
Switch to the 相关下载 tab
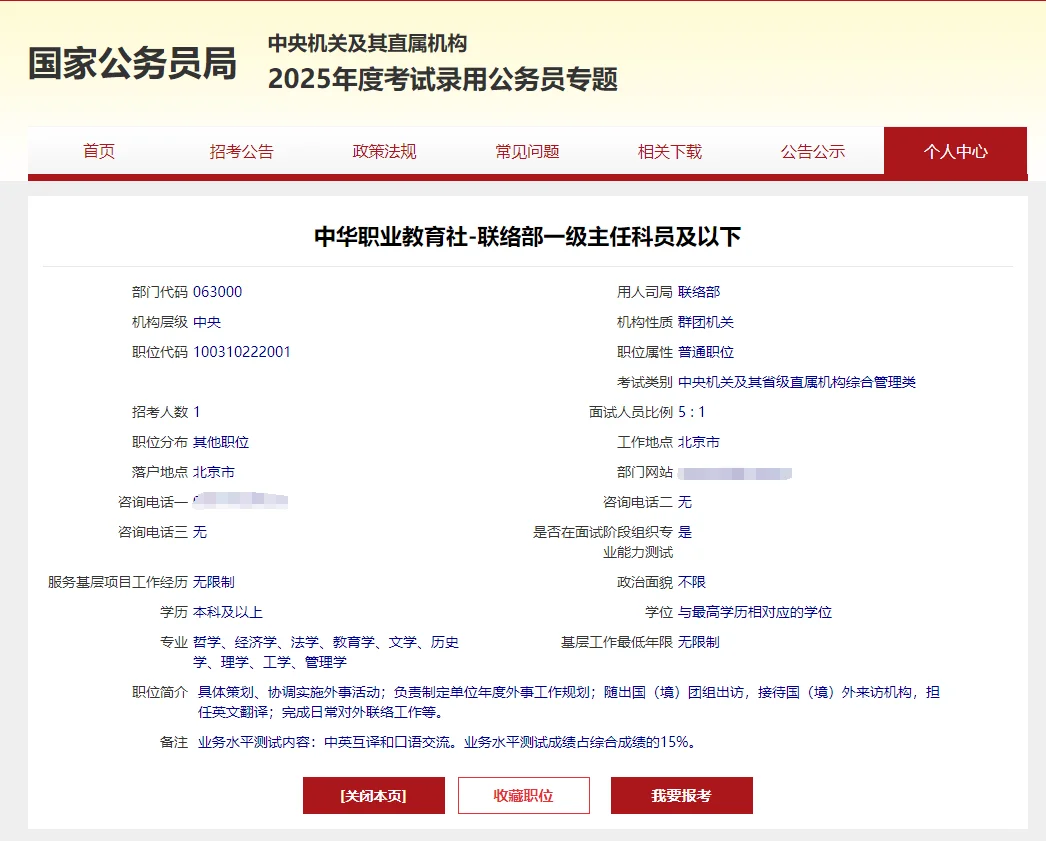coord(670,151)
